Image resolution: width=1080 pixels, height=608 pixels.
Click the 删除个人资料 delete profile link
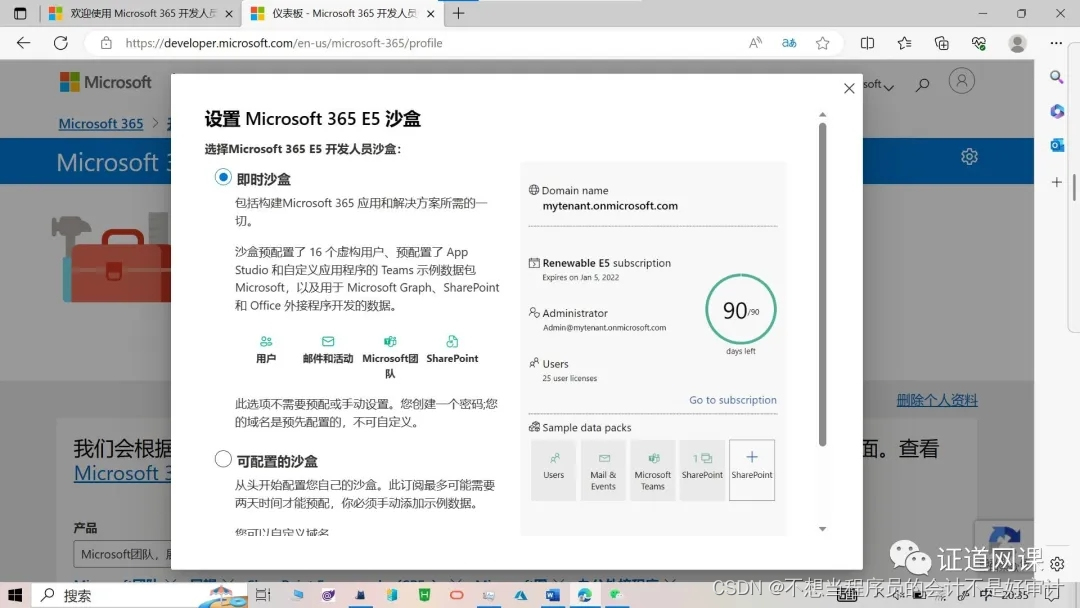(x=937, y=400)
